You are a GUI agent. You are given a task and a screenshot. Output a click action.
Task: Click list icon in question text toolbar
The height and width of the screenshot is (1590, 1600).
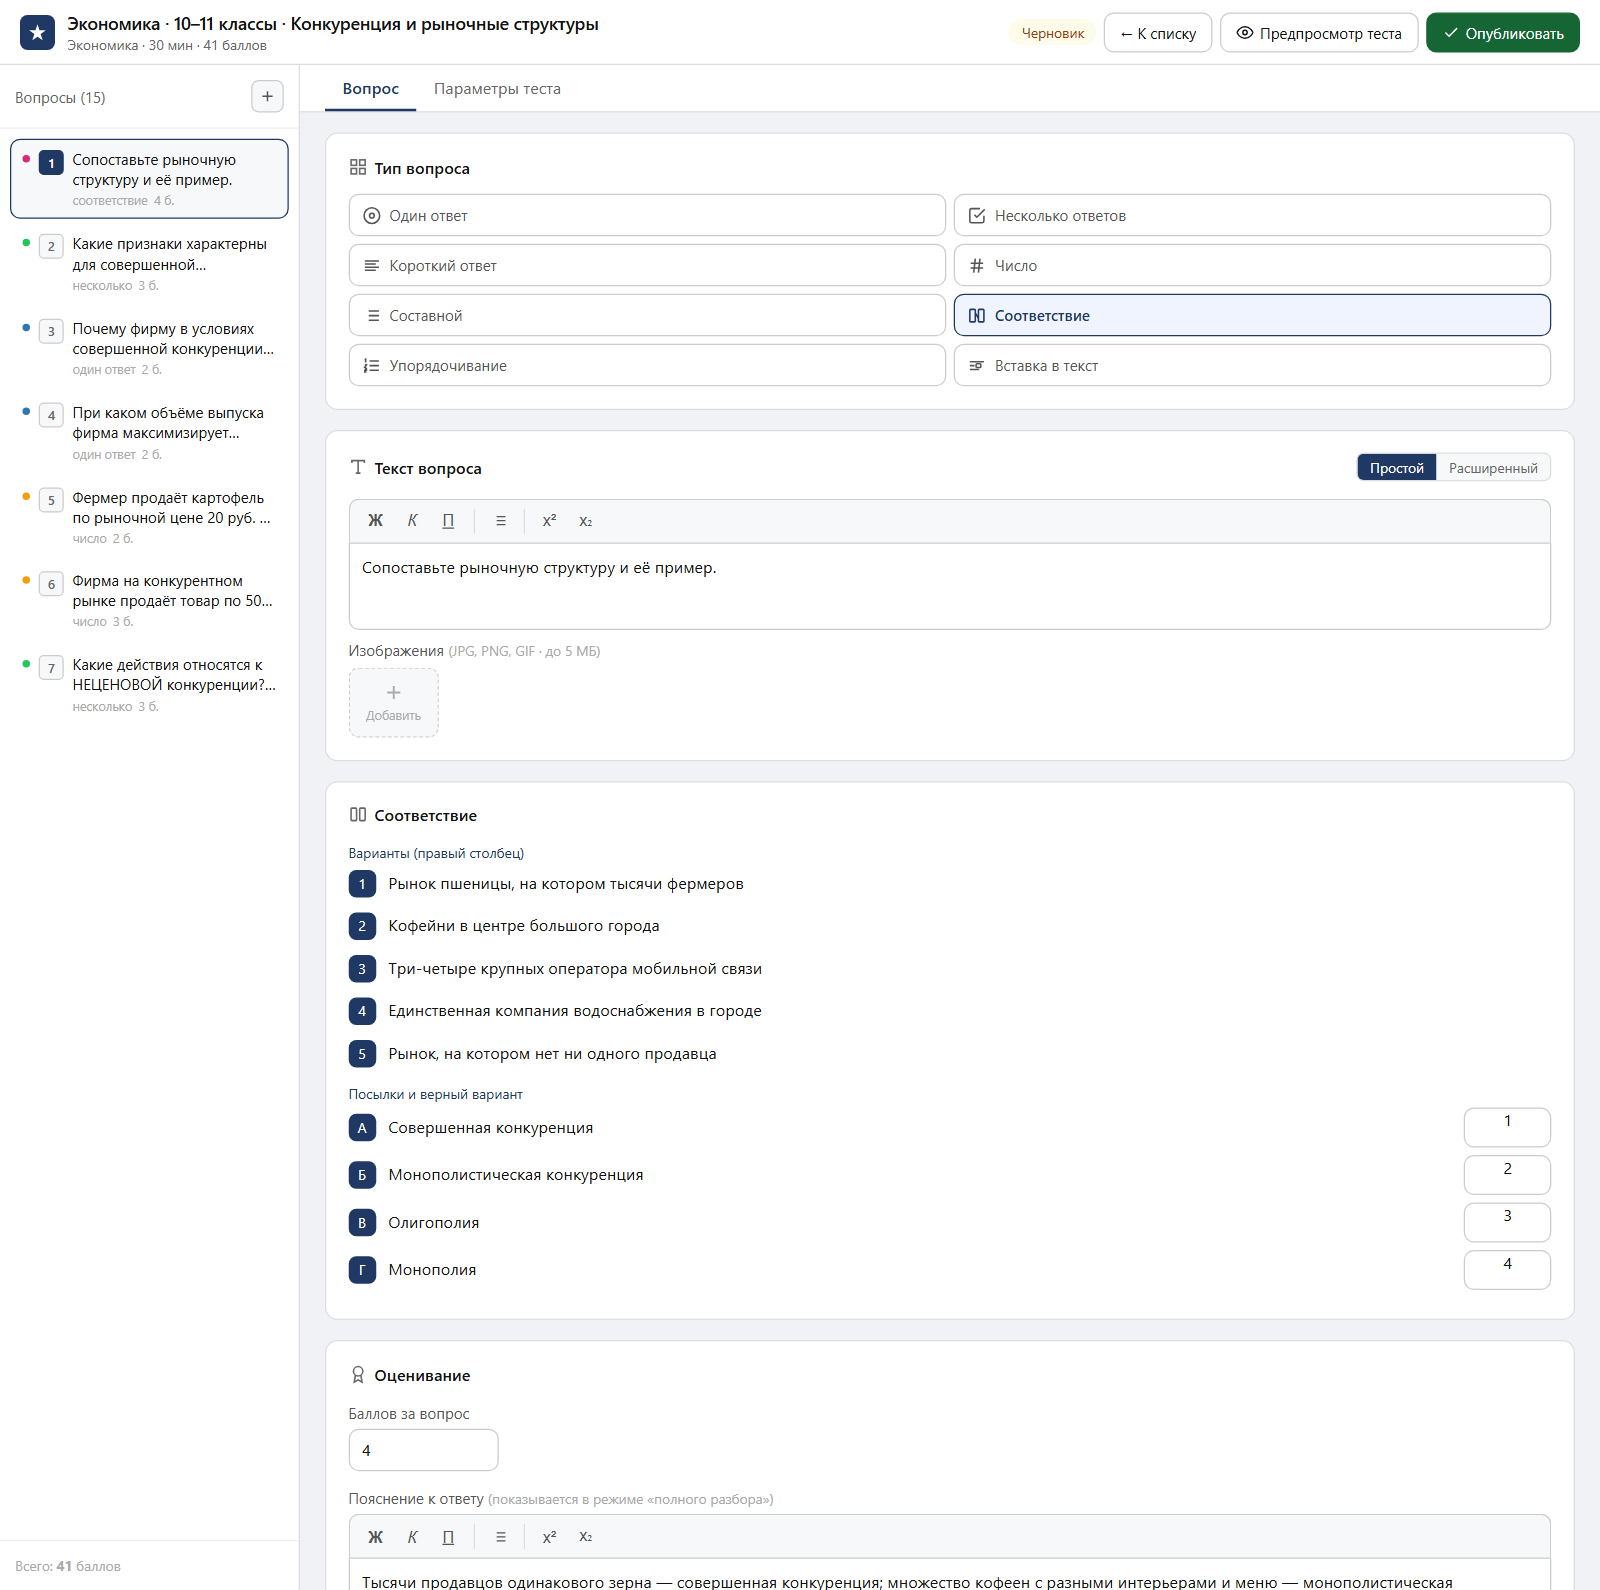tap(501, 521)
